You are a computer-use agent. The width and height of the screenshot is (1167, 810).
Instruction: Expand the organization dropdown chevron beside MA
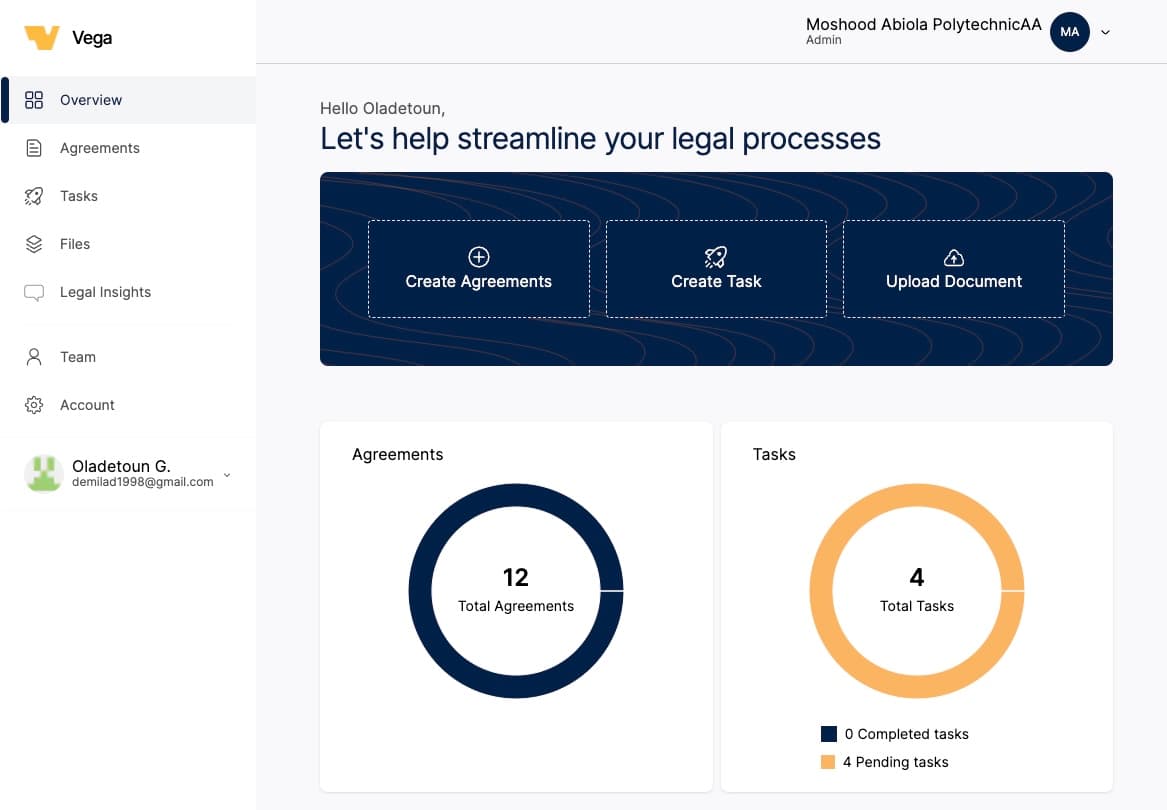pos(1105,32)
